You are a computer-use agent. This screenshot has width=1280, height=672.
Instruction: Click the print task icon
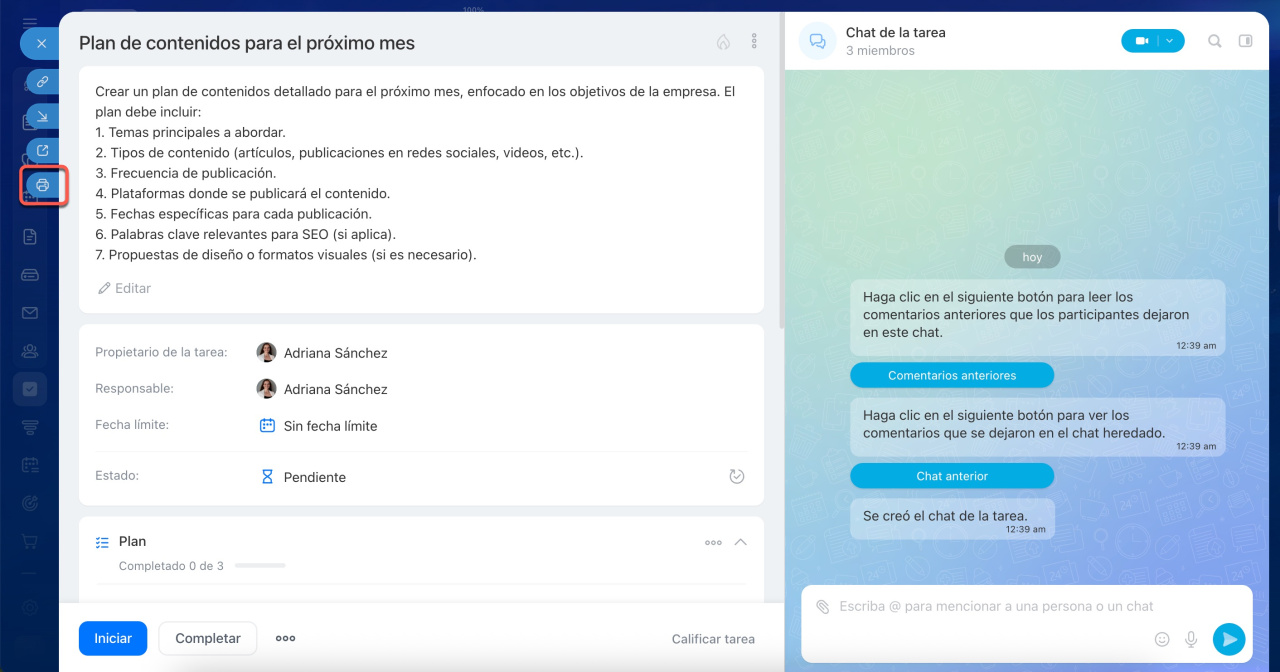43,185
